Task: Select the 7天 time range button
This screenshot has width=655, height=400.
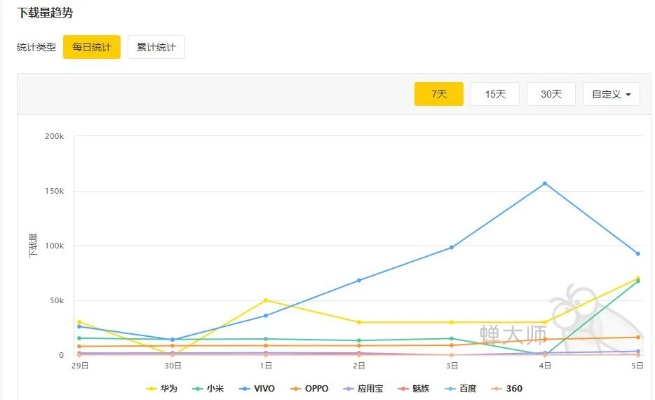Action: pyautogui.click(x=439, y=94)
